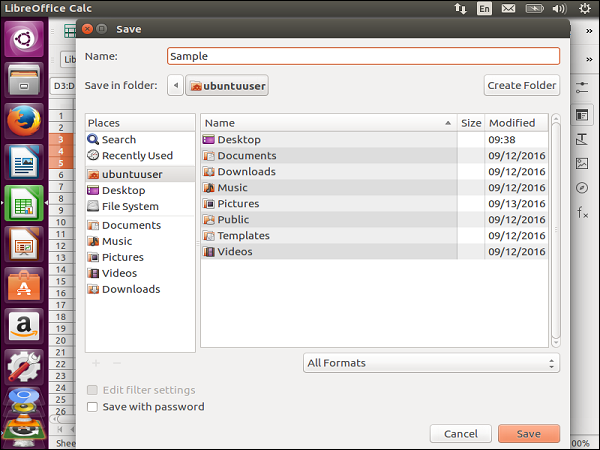Launch LibreOffice Writer from the dock
The image size is (600, 450).
pyautogui.click(x=23, y=162)
